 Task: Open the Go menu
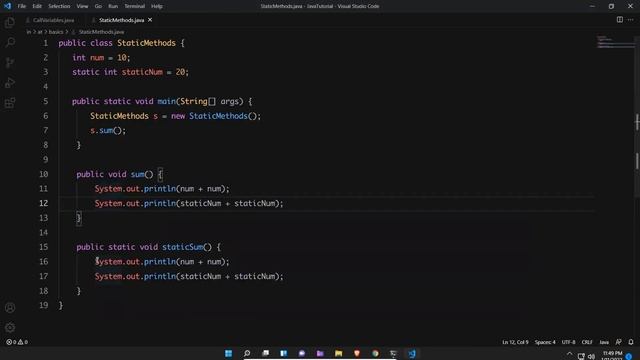pyautogui.click(x=98, y=6)
